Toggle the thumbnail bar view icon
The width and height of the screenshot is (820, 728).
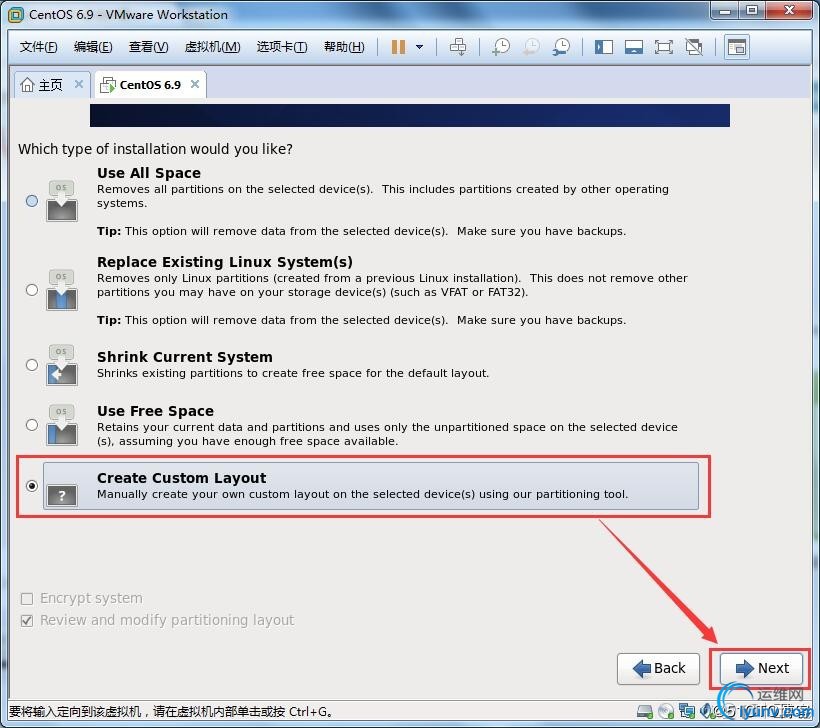[634, 47]
